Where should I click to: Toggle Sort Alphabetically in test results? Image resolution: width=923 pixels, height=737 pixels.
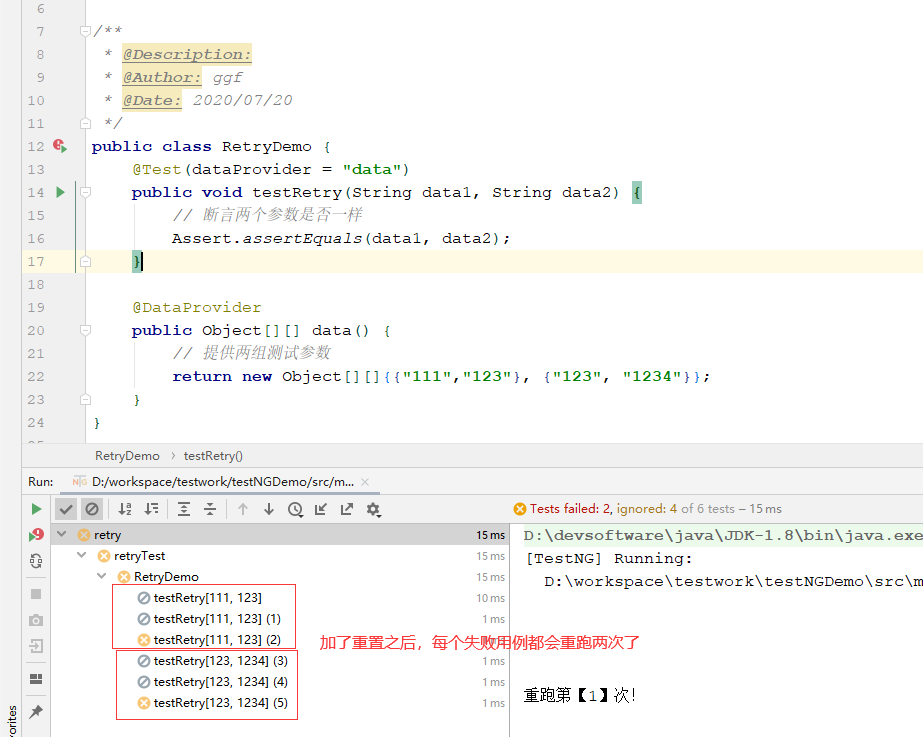125,509
